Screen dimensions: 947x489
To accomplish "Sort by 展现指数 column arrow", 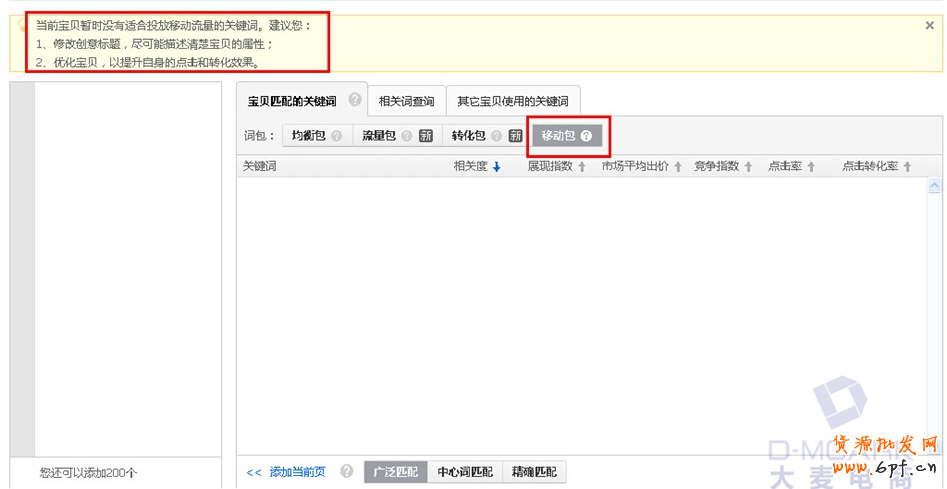I will [582, 167].
